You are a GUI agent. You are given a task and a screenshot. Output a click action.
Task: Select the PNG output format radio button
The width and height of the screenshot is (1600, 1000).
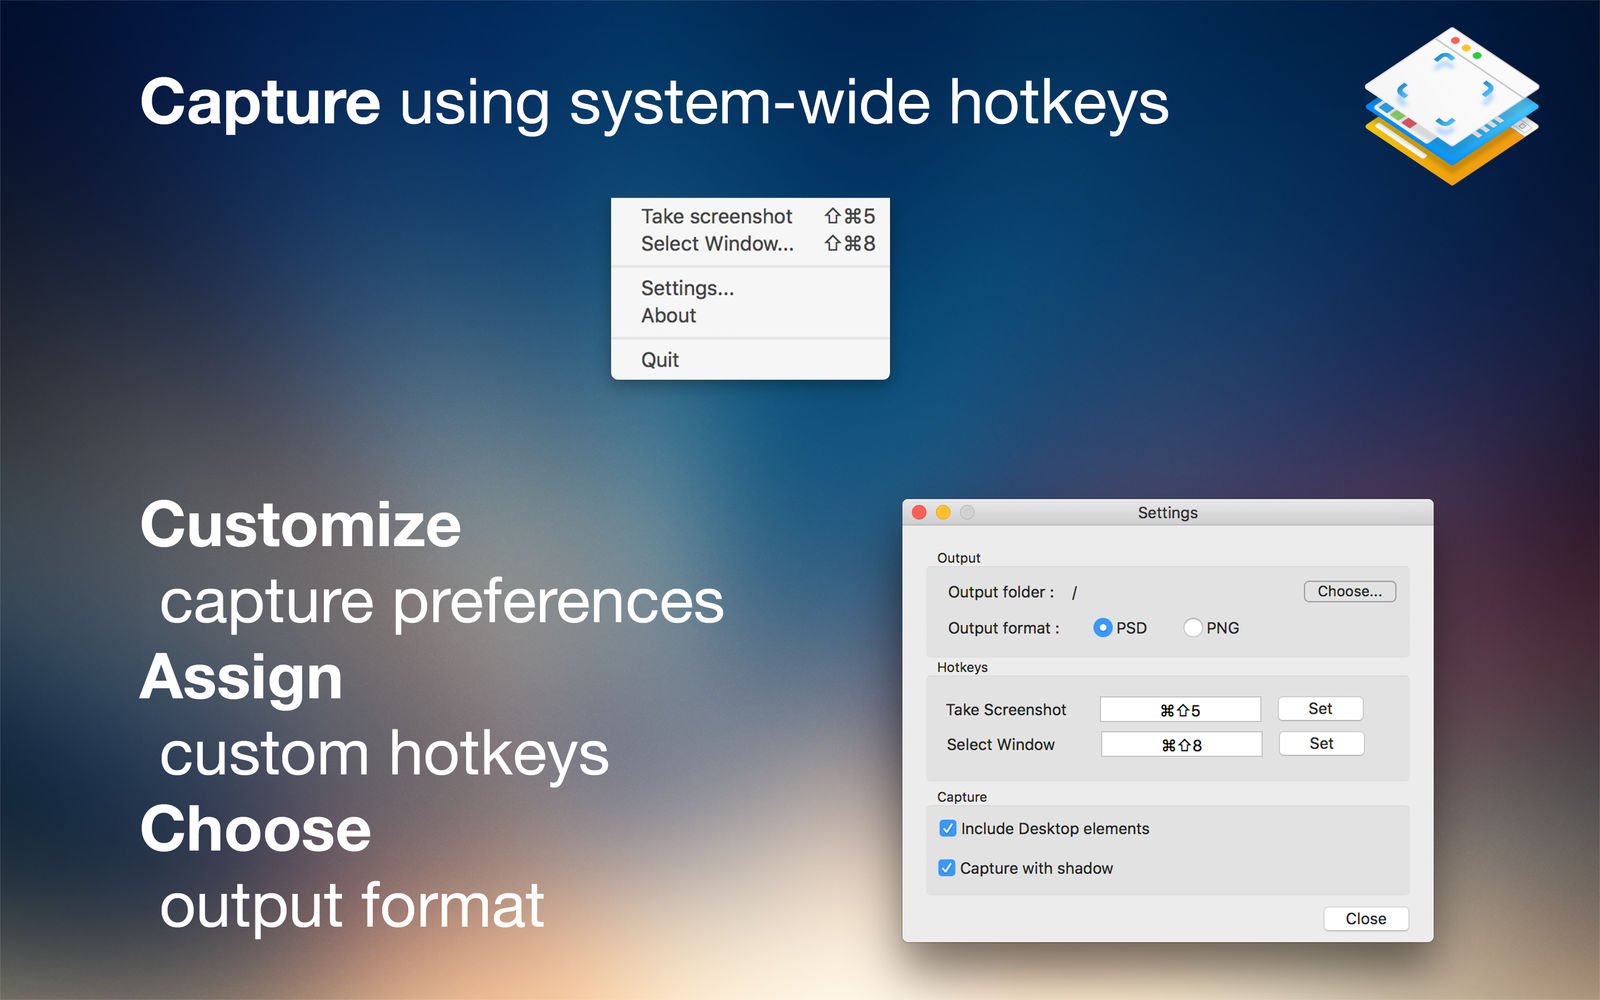coord(1193,628)
